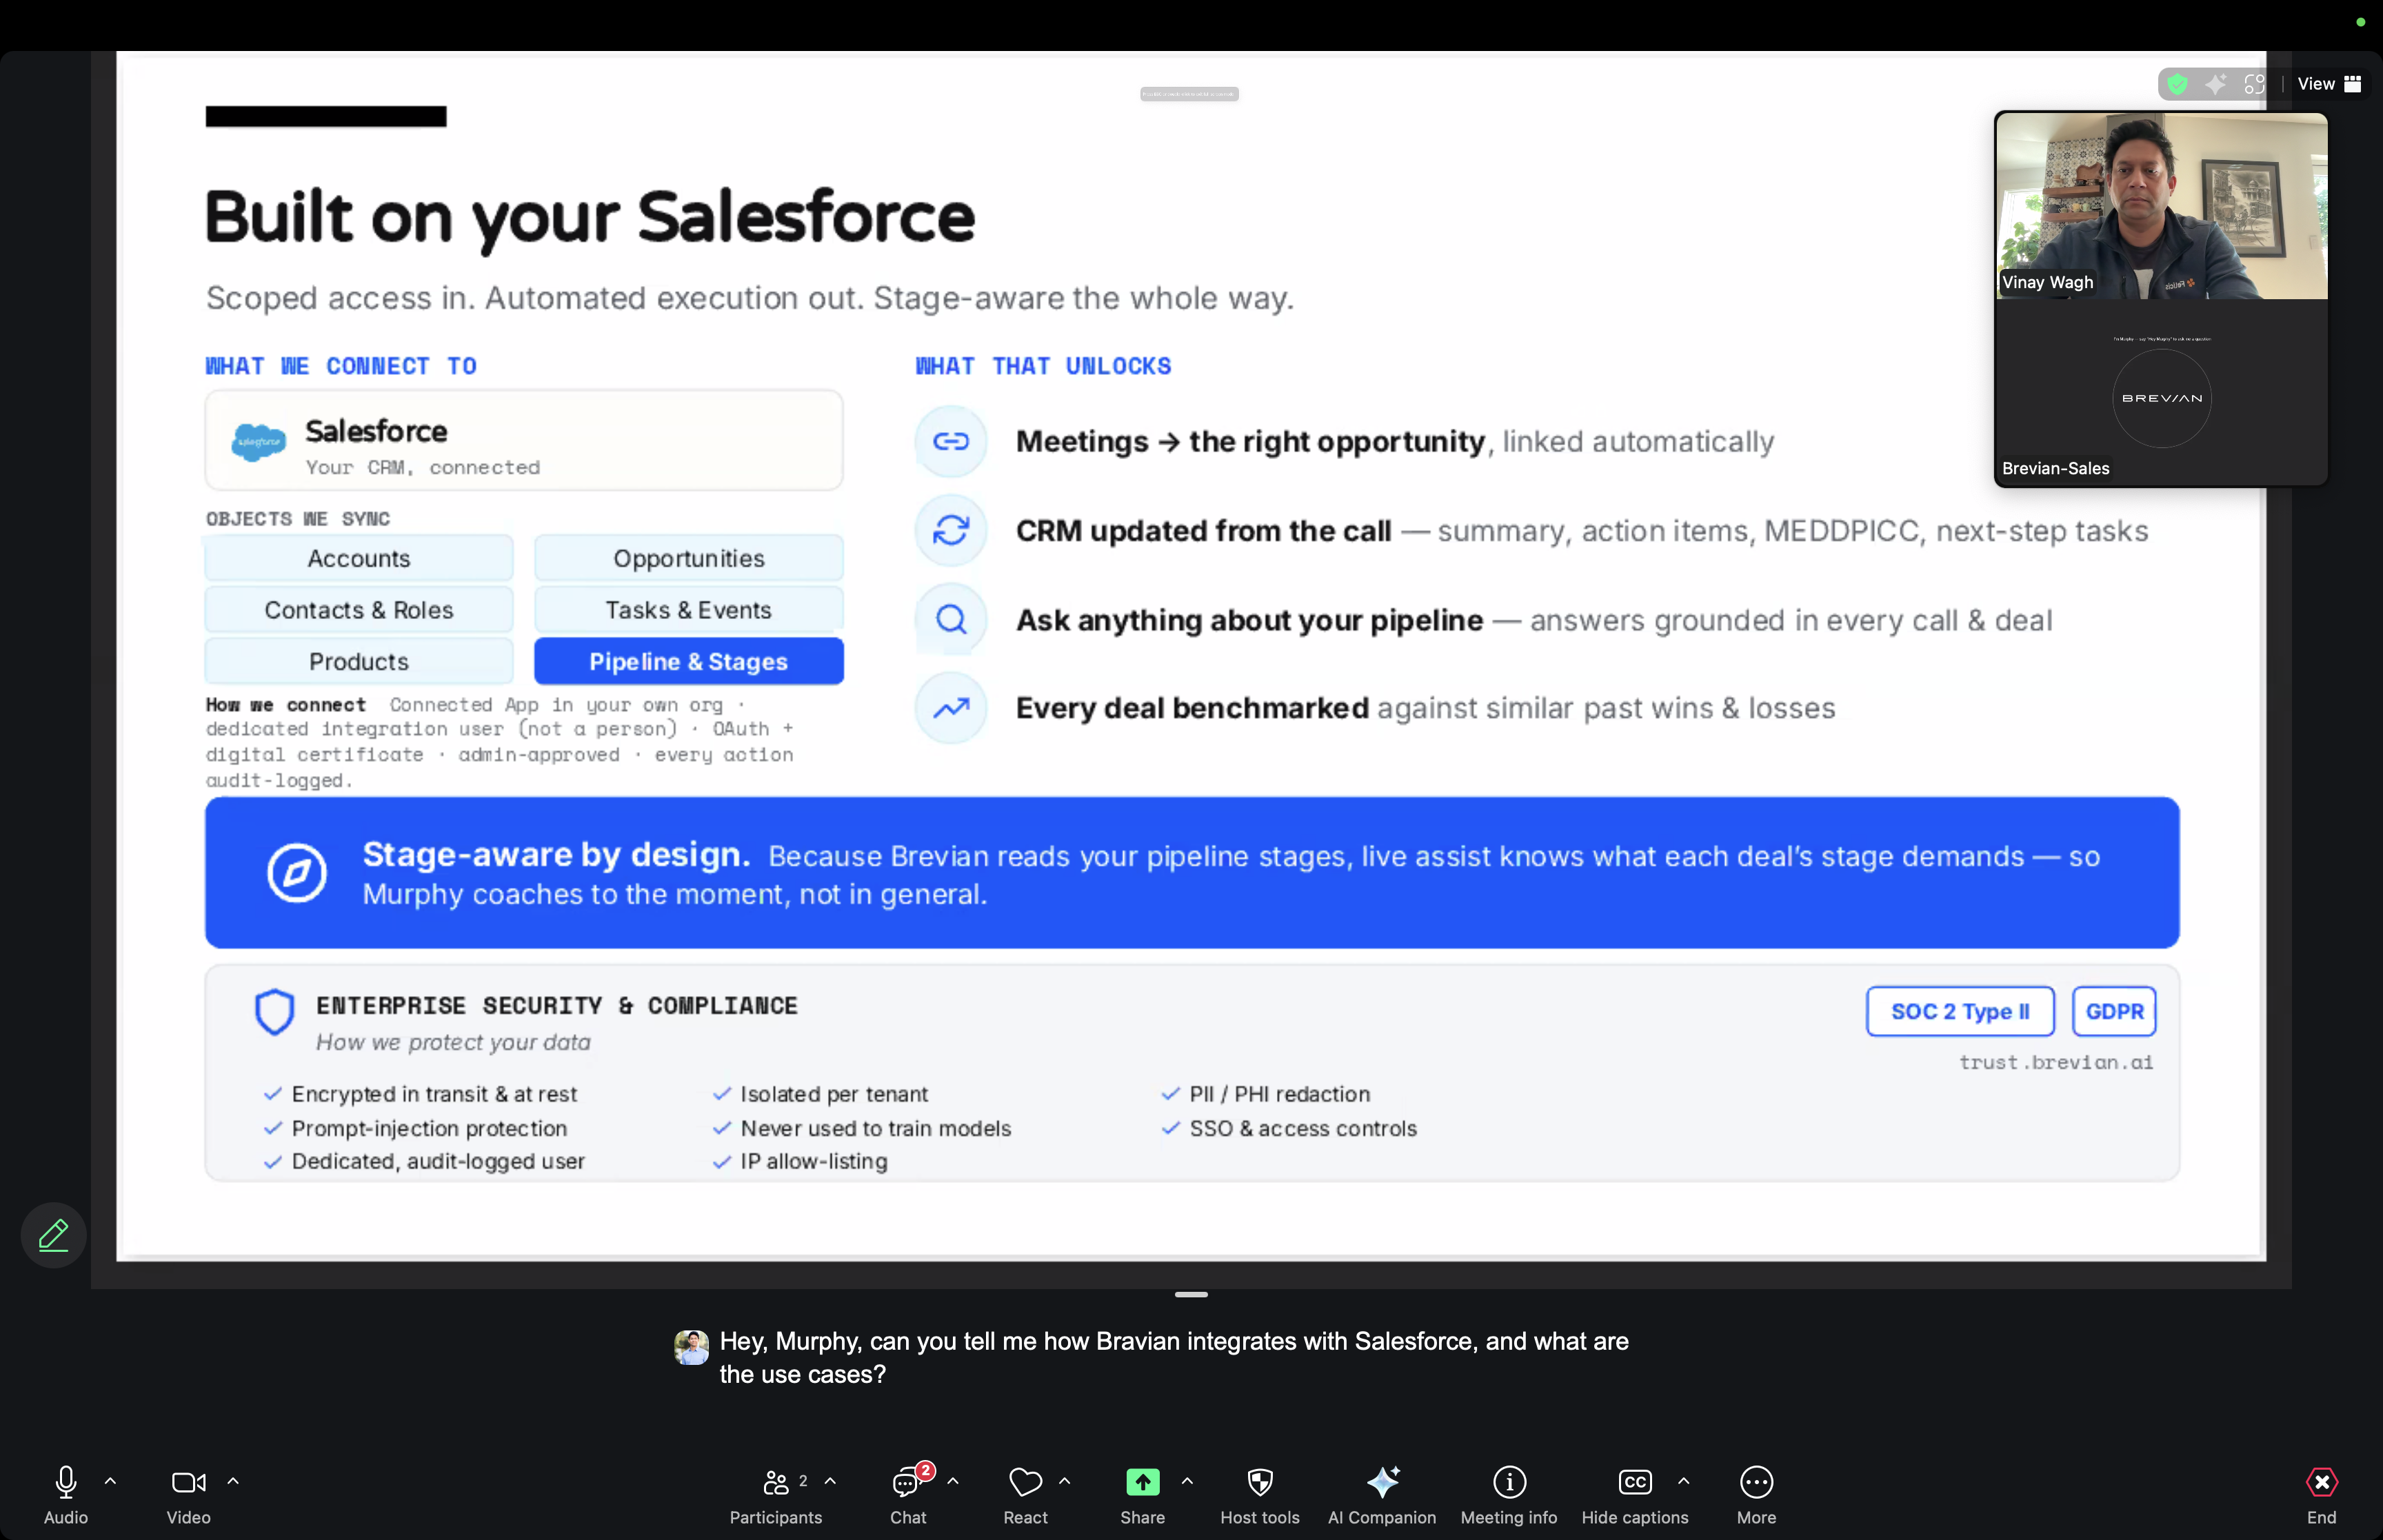Mute the microphone with the Audio button
This screenshot has width=2383, height=1540.
click(x=66, y=1495)
